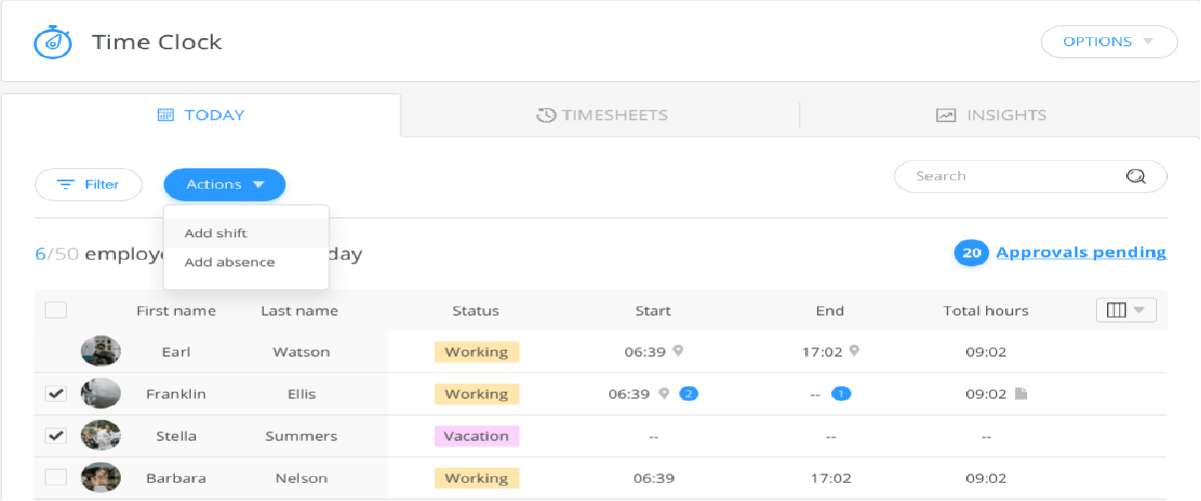Toggle the select-all header checkbox
1201x501 pixels.
(56, 310)
